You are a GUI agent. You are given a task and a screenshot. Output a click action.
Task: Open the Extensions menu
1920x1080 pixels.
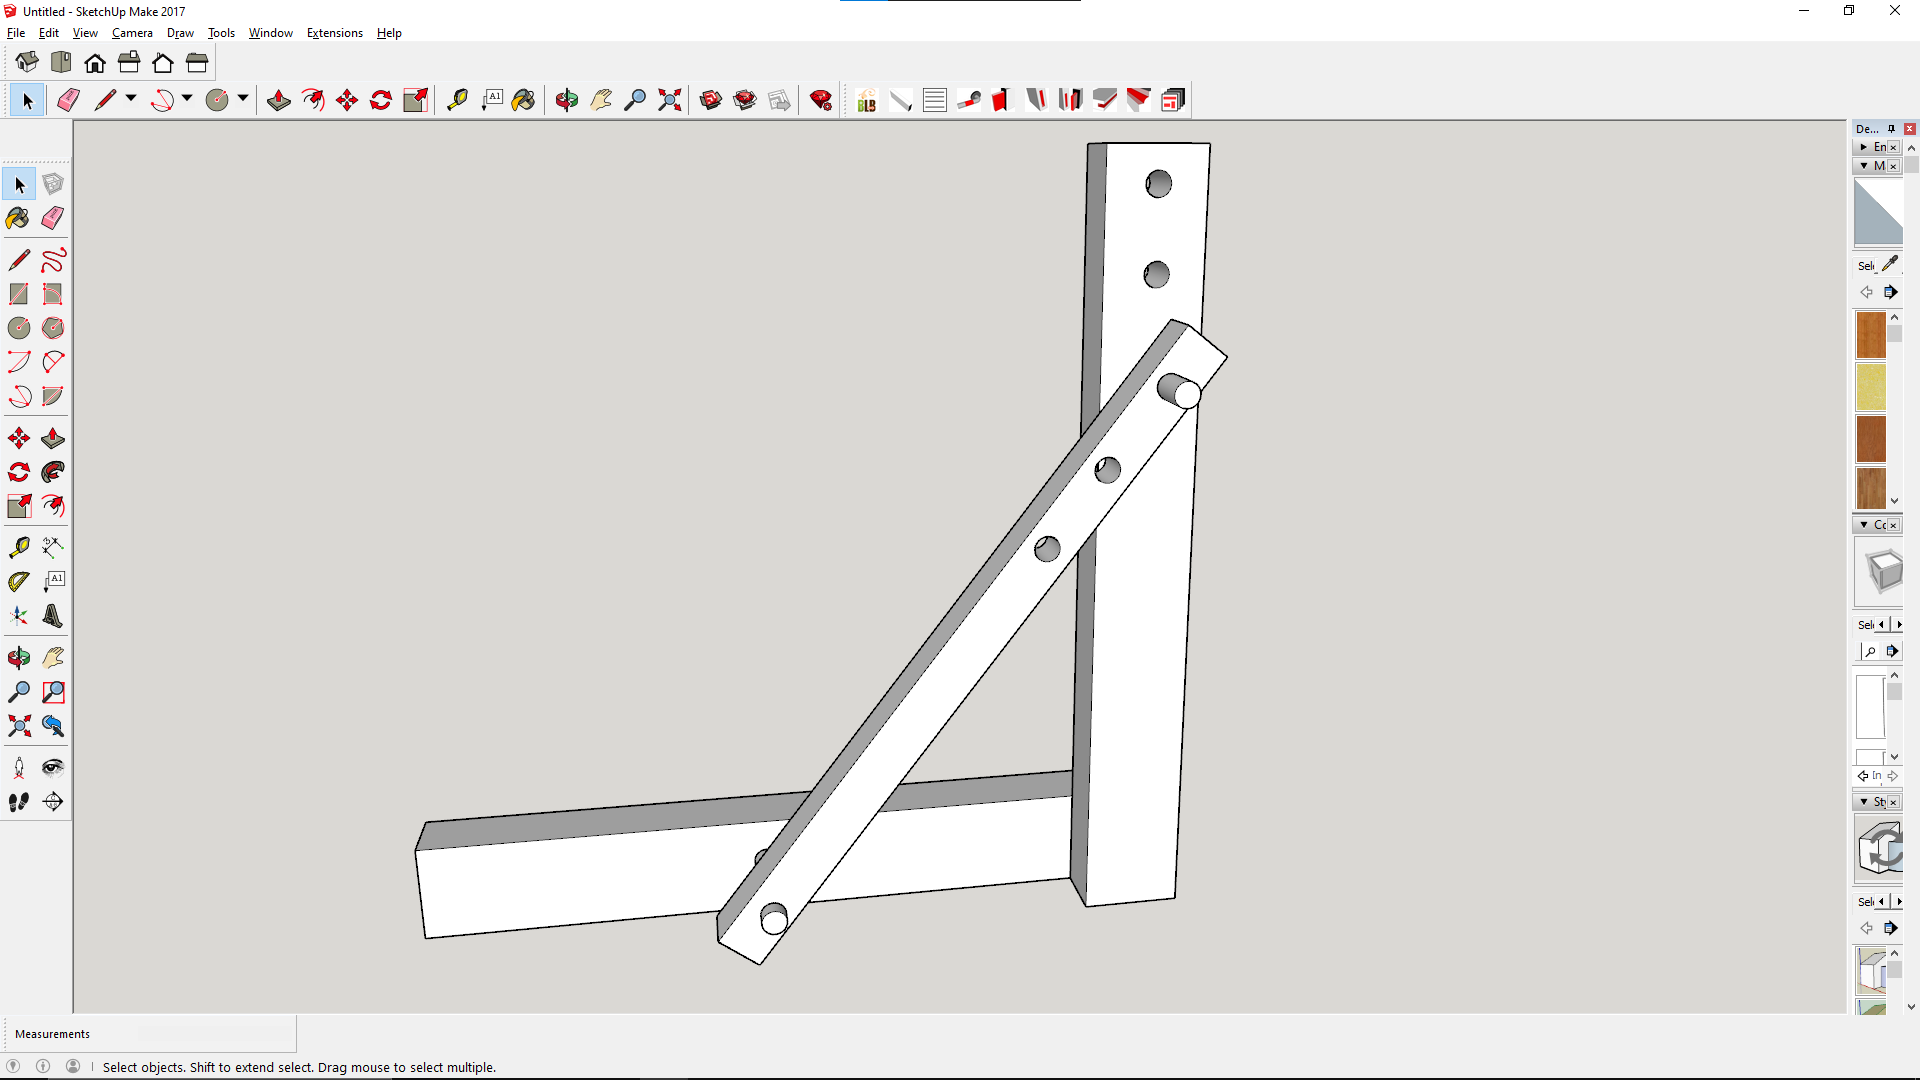[334, 33]
